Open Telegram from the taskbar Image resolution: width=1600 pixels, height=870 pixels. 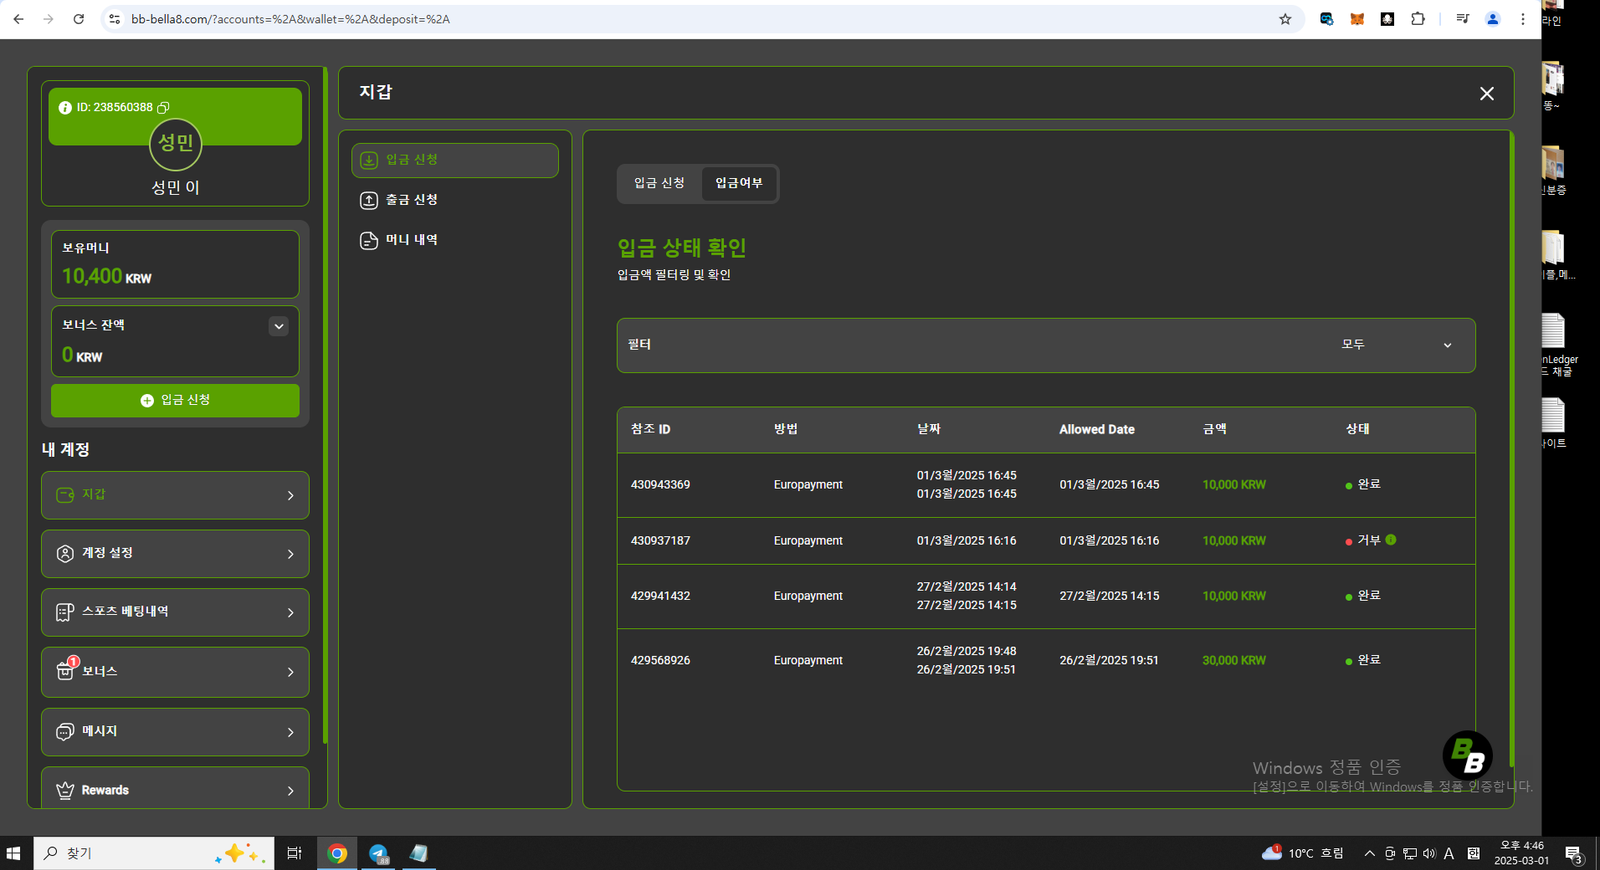tap(379, 853)
